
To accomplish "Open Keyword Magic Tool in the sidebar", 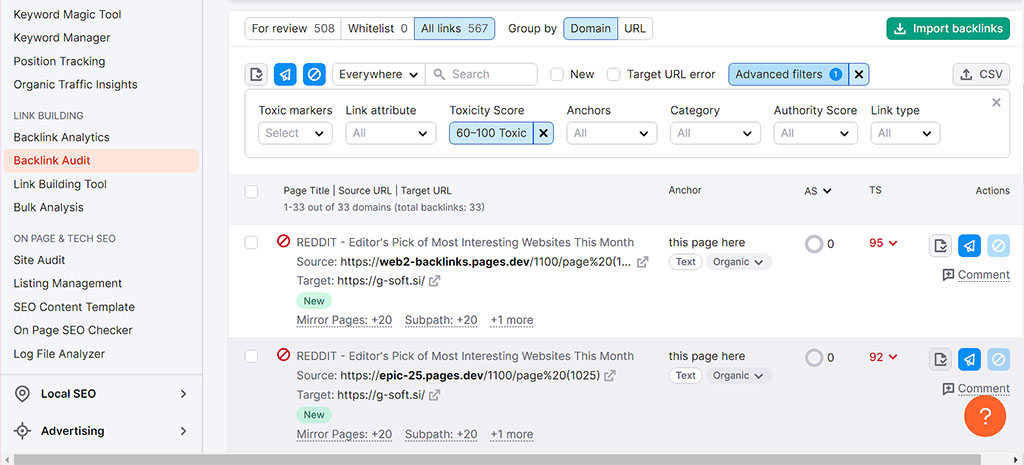I will (67, 14).
